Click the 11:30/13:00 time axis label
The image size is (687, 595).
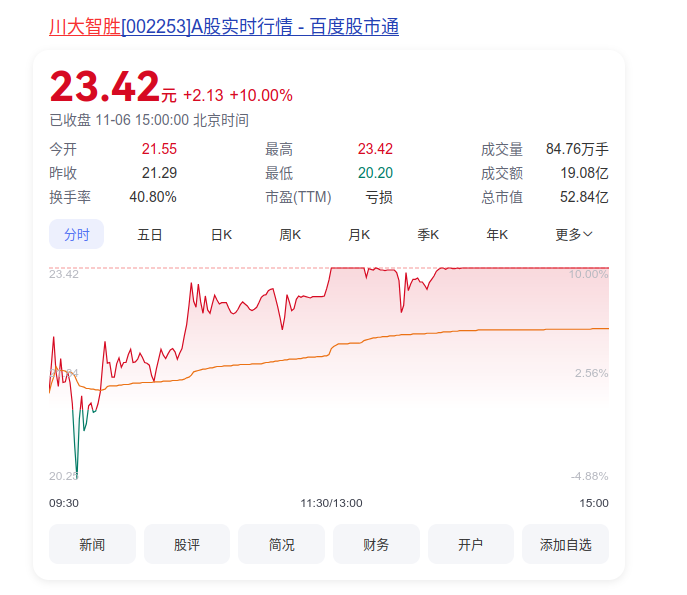pos(331,503)
